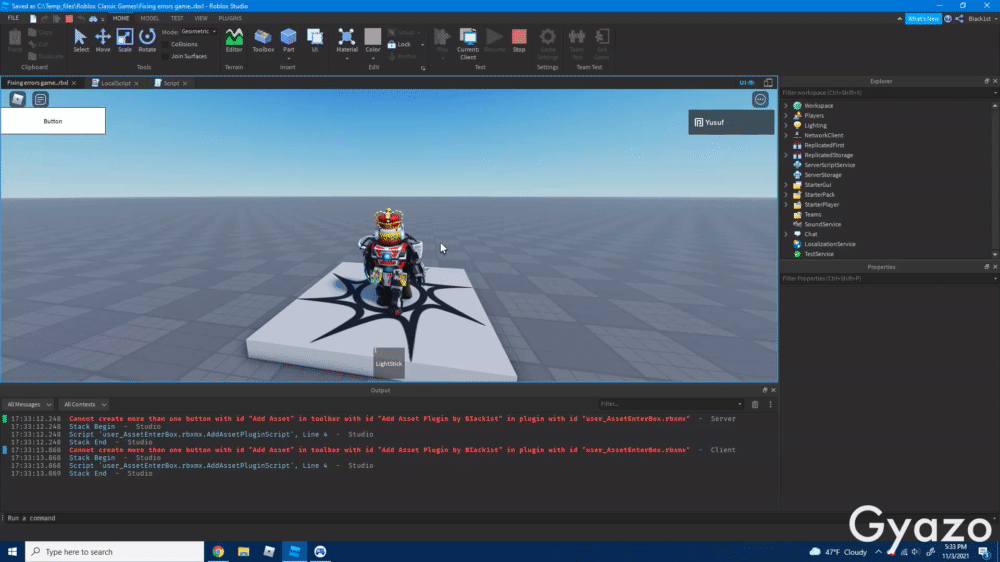Expand the StarterGui node
This screenshot has width=1000, height=562.
tap(786, 185)
